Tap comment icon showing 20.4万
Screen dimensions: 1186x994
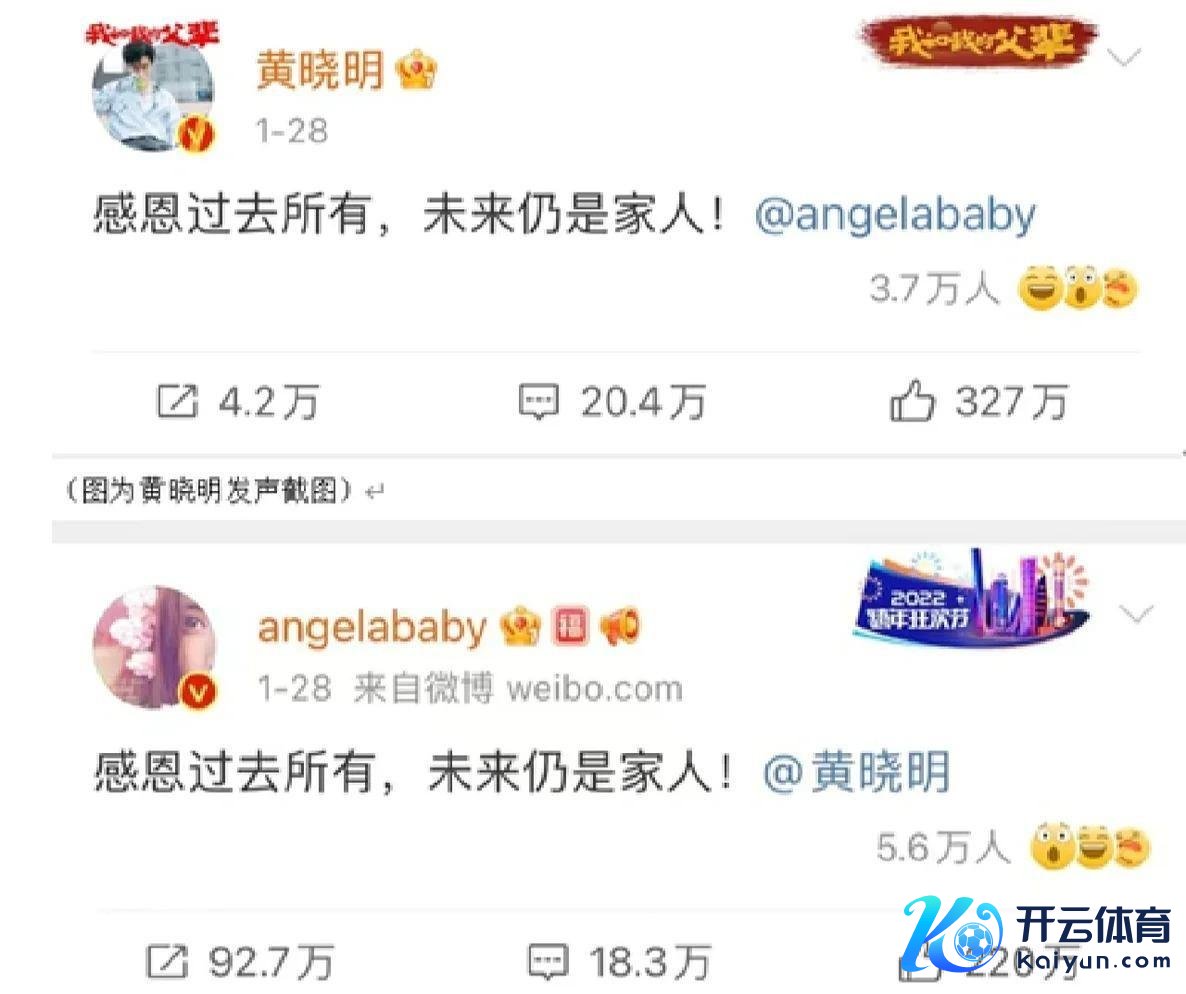[x=539, y=402]
